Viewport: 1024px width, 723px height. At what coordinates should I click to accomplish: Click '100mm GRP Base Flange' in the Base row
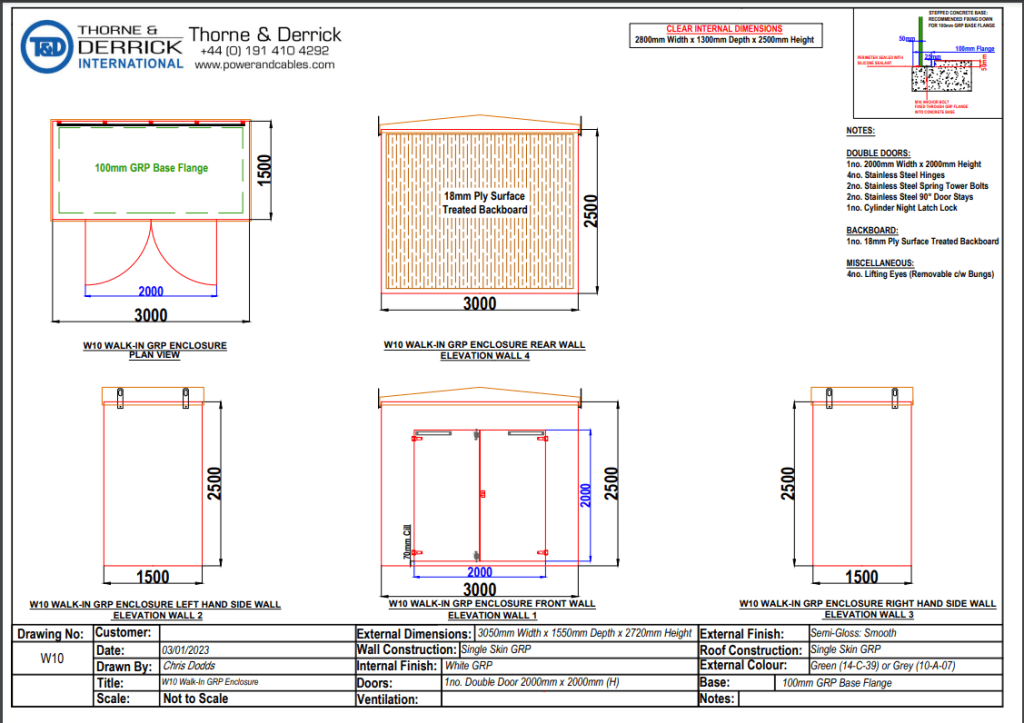[x=837, y=683]
